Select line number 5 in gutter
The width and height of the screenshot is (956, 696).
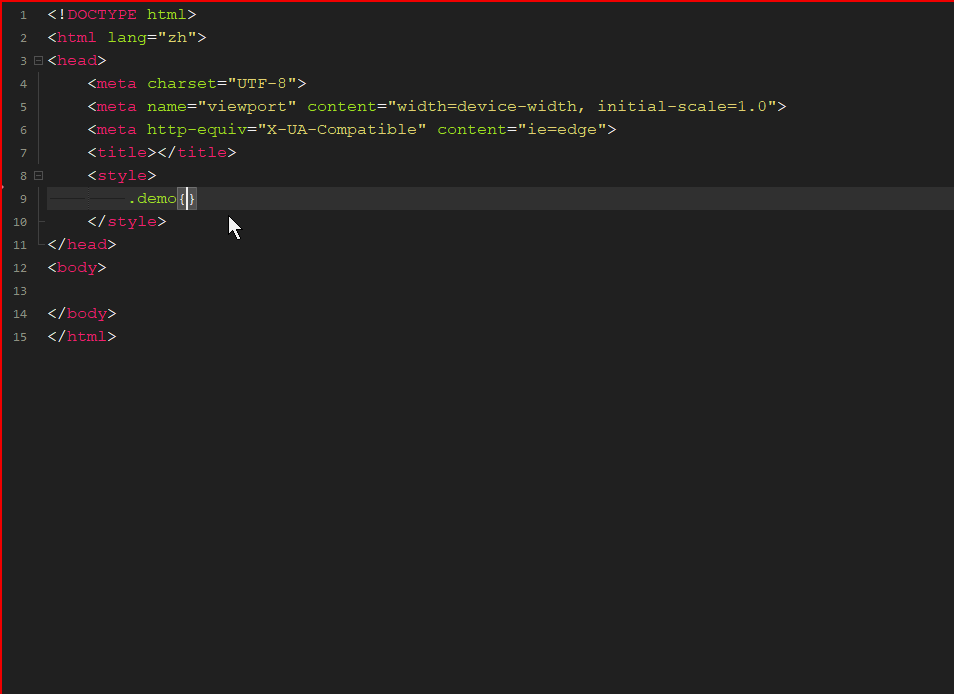(23, 107)
